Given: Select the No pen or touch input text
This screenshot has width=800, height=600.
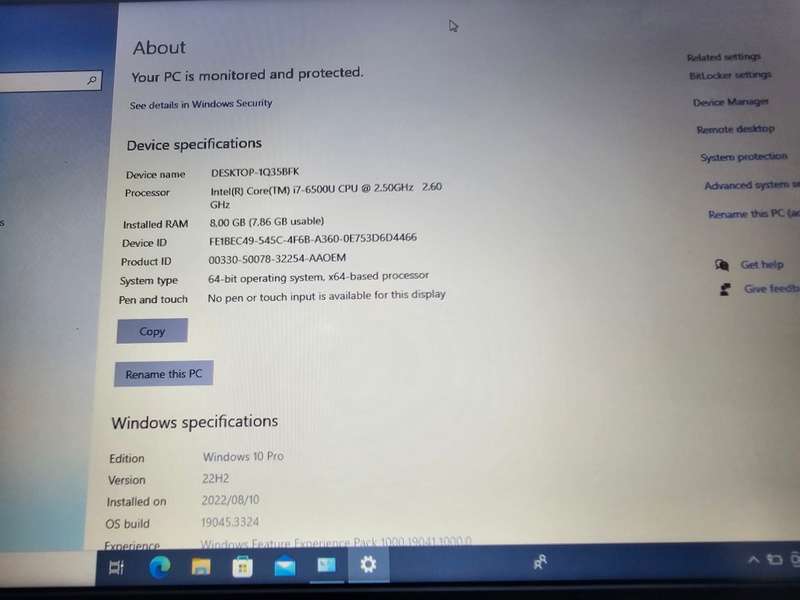Looking at the screenshot, I should [x=327, y=296].
